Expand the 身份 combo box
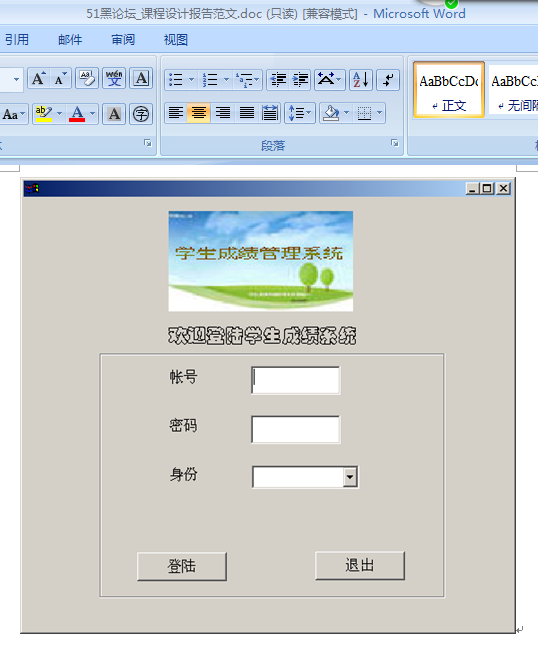The image size is (538, 663). point(350,477)
